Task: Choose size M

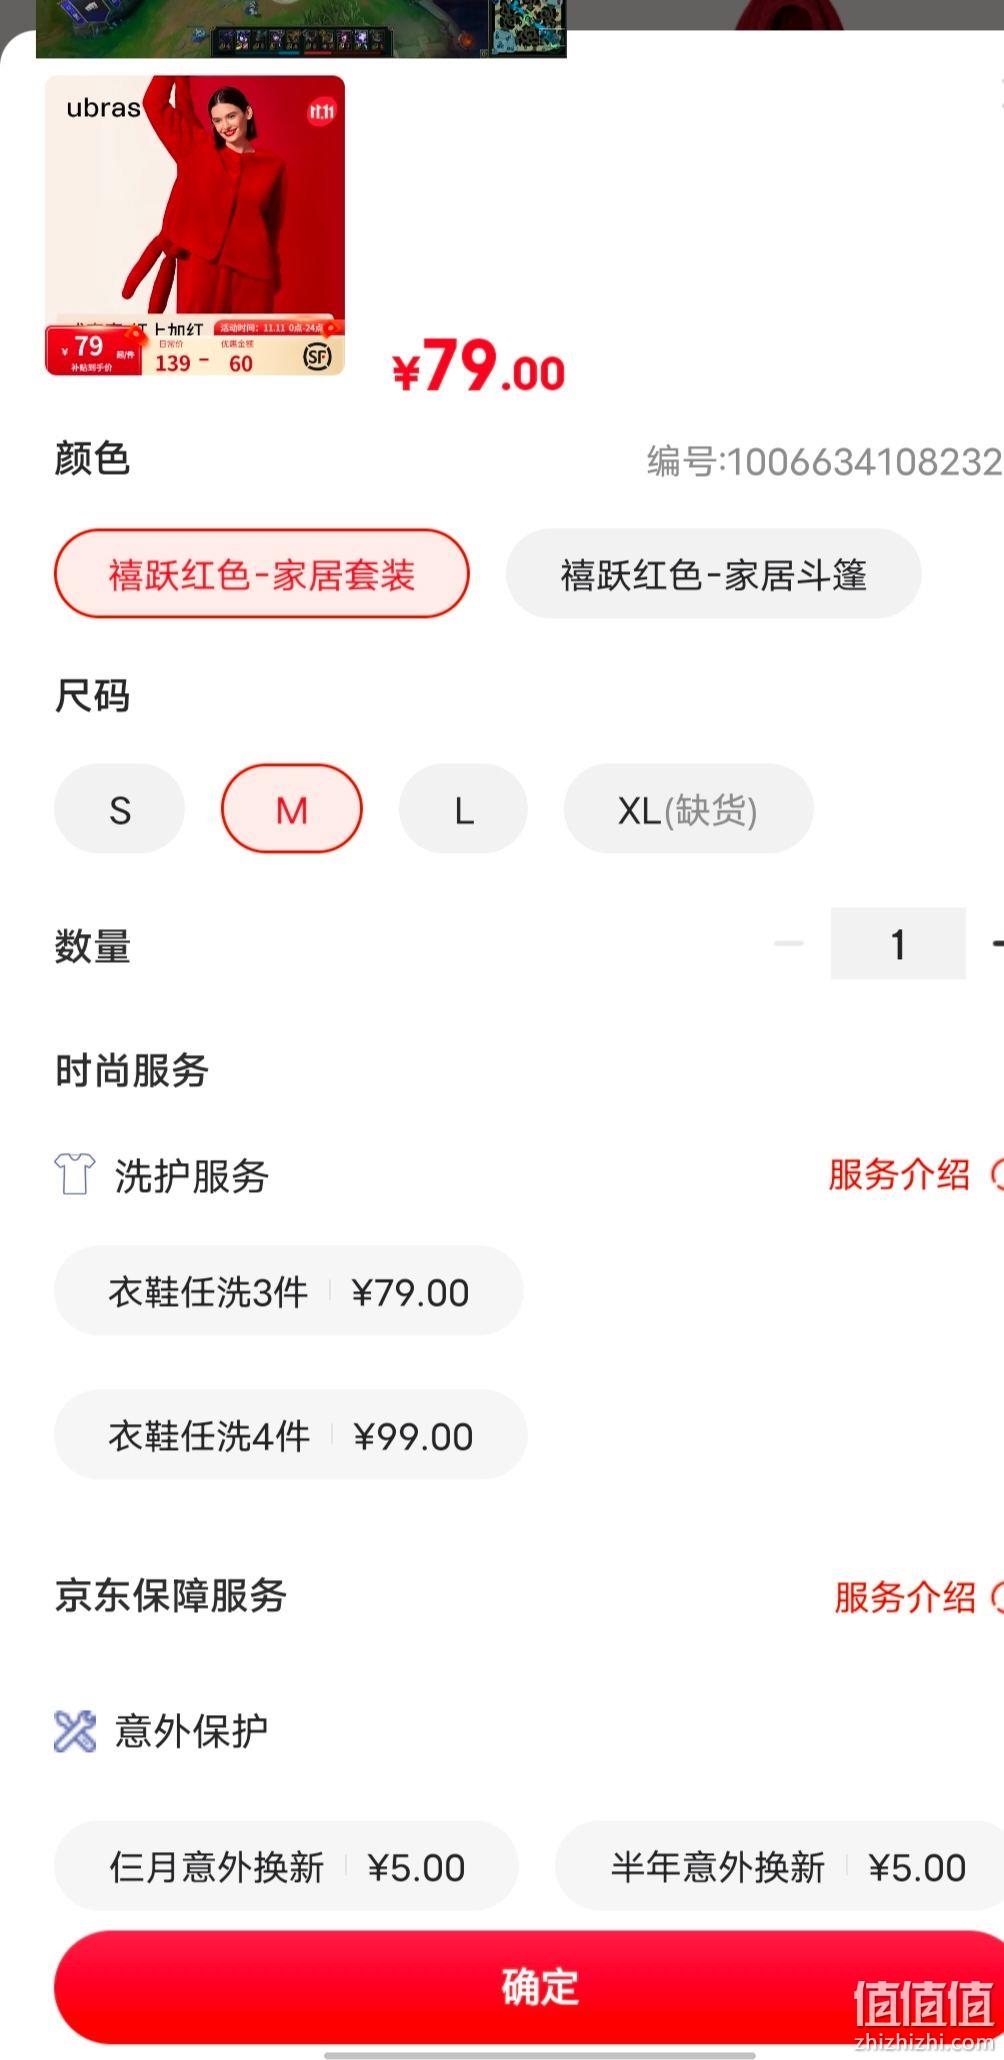Action: pyautogui.click(x=292, y=809)
